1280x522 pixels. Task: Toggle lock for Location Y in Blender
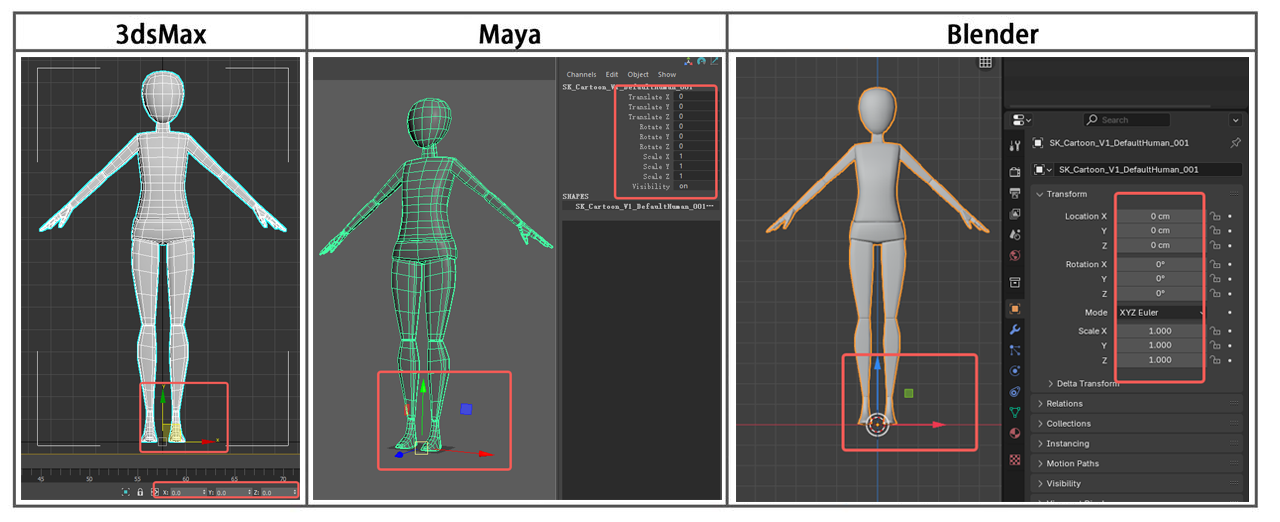pyautogui.click(x=1215, y=230)
